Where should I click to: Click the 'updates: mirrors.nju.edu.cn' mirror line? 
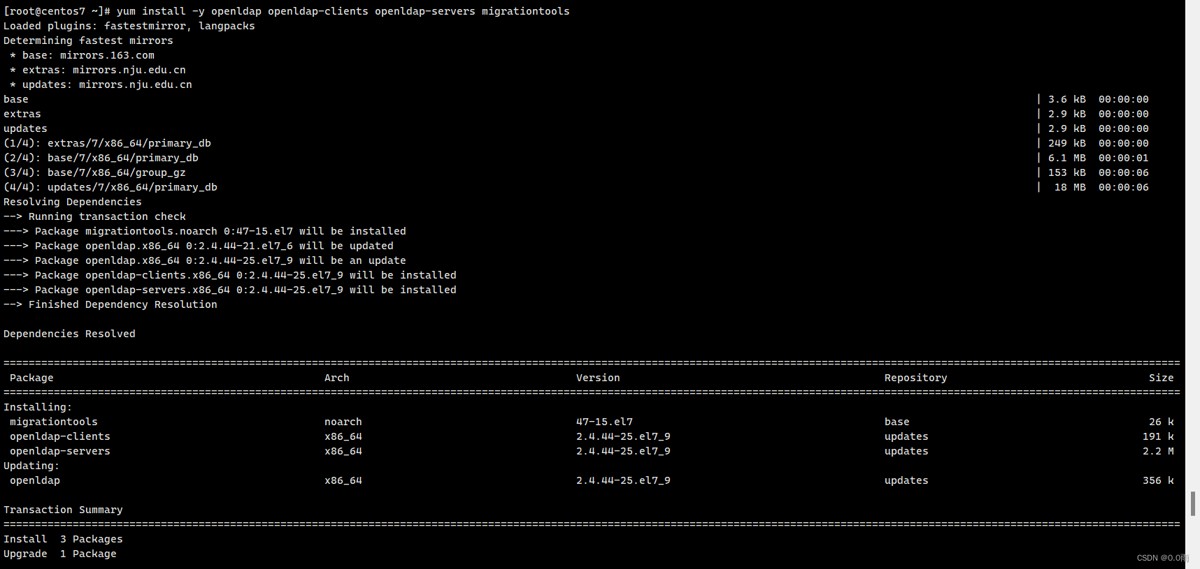coord(101,85)
